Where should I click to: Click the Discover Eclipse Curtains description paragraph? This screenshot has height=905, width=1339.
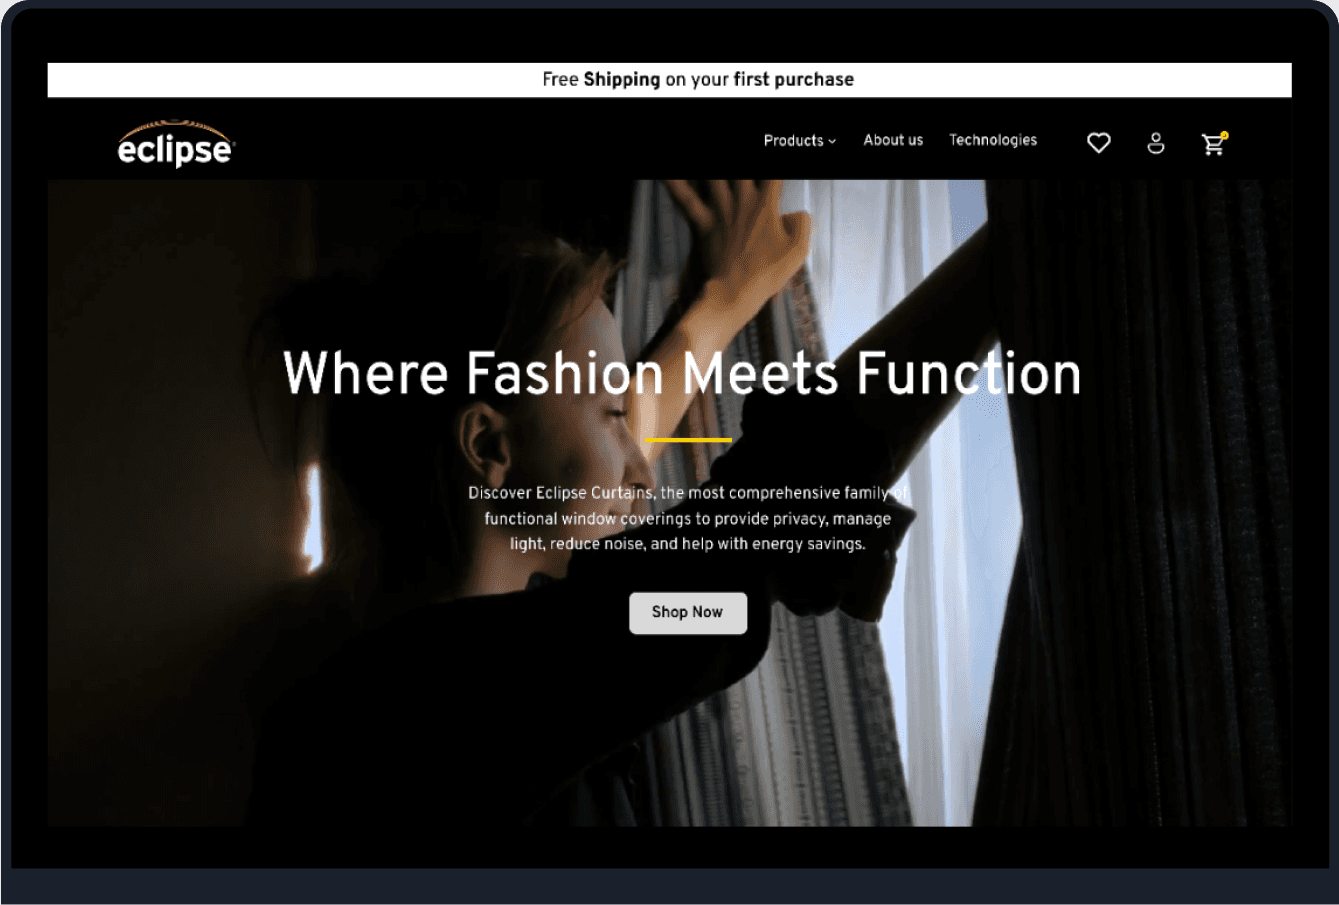688,518
